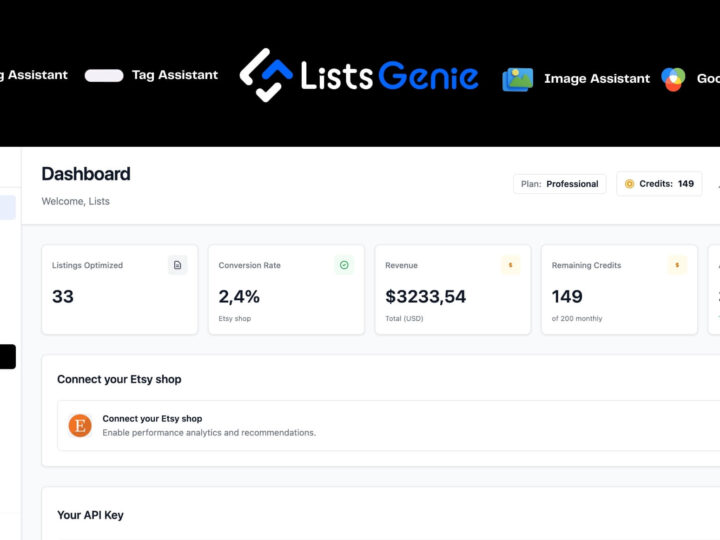Click the Etsy shop caption under conversion rate
This screenshot has width=720, height=540.
pyautogui.click(x=235, y=318)
